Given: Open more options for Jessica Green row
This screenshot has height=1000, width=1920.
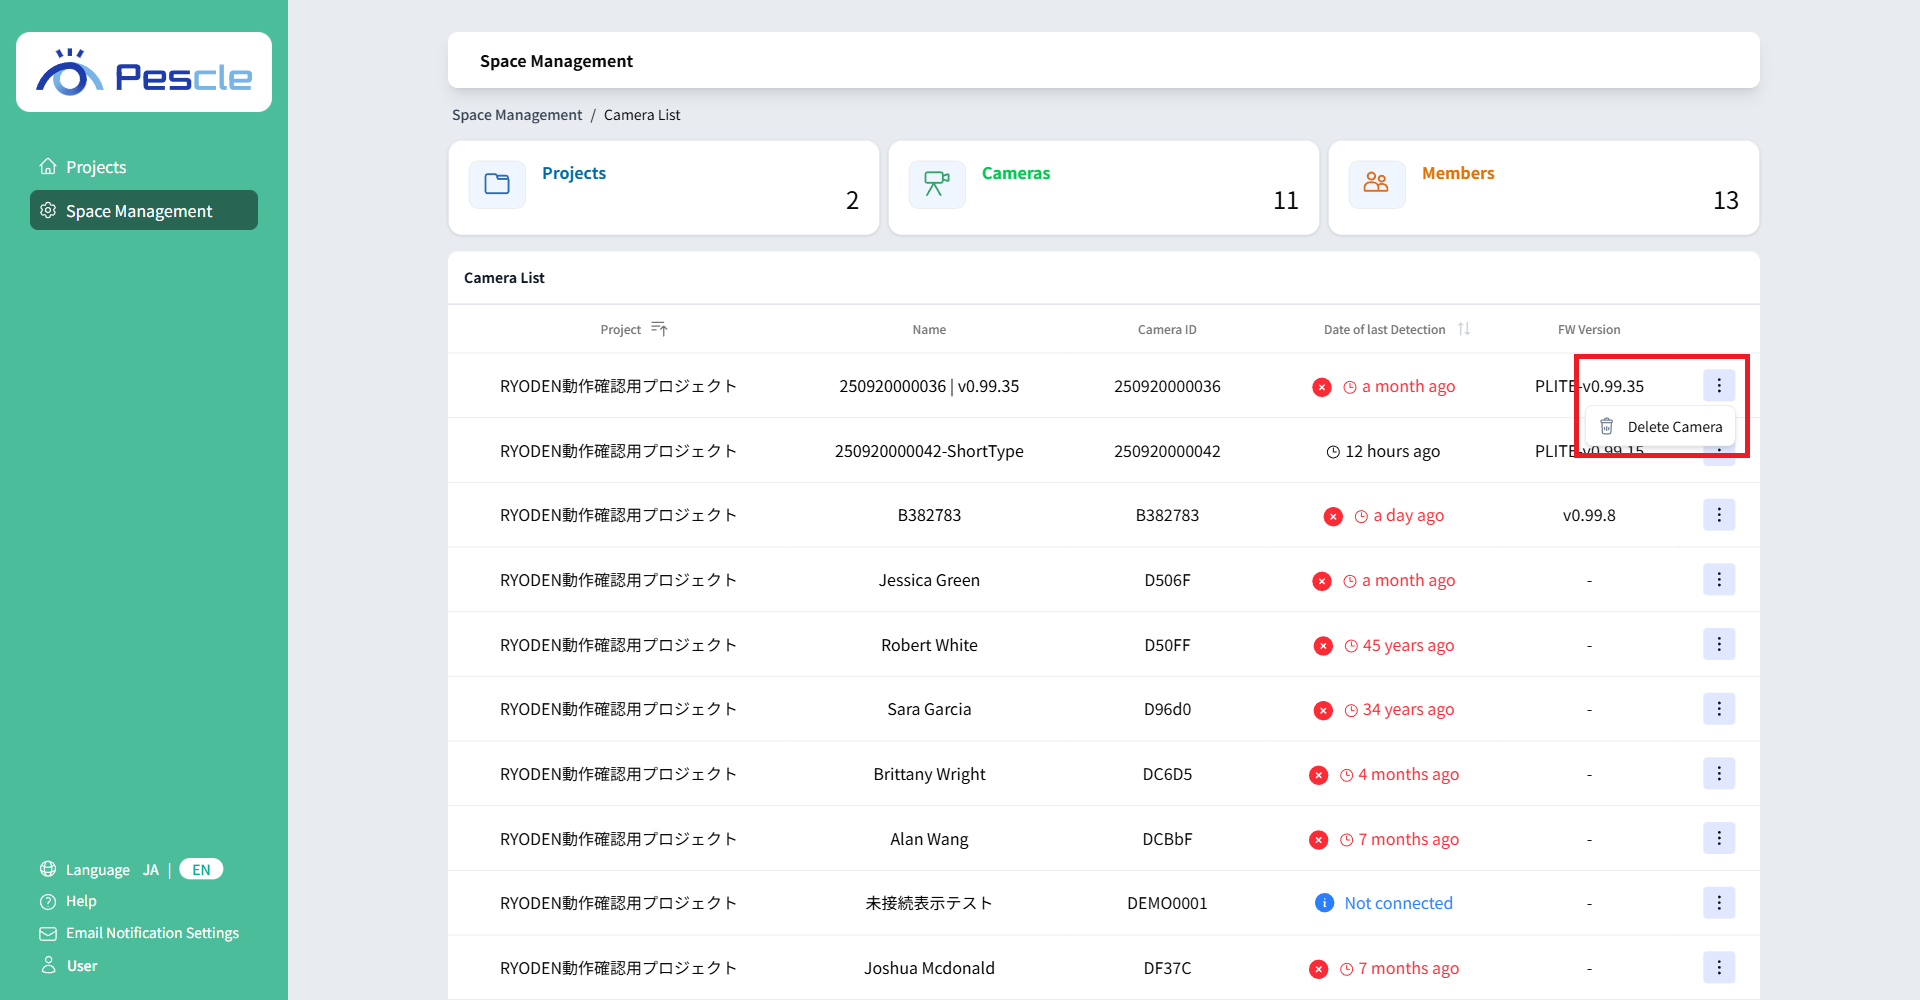Looking at the screenshot, I should coord(1719,580).
